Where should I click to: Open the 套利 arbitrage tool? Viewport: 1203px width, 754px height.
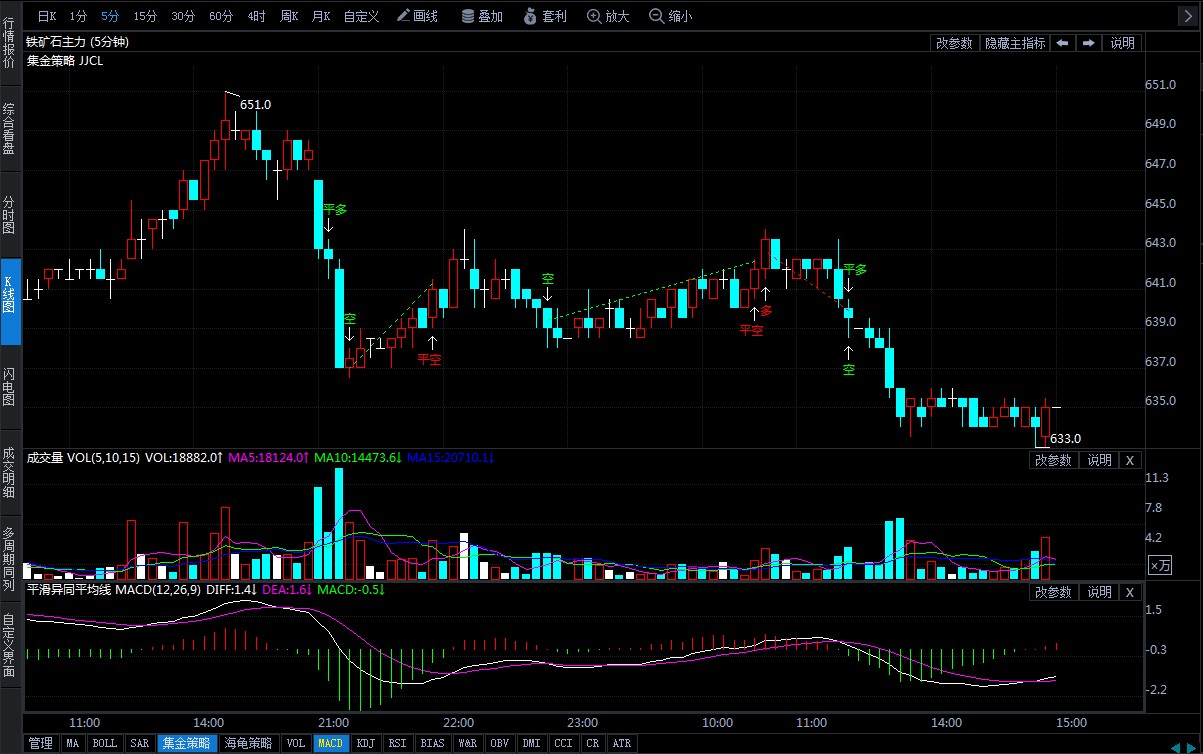(545, 16)
